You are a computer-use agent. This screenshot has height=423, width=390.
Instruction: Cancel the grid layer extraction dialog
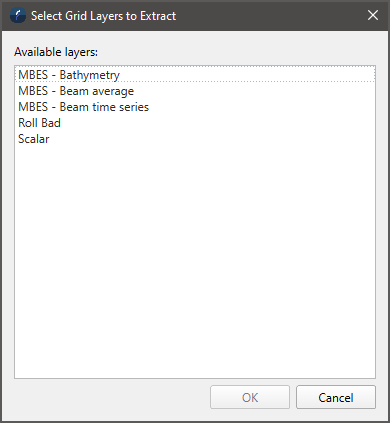point(336,397)
